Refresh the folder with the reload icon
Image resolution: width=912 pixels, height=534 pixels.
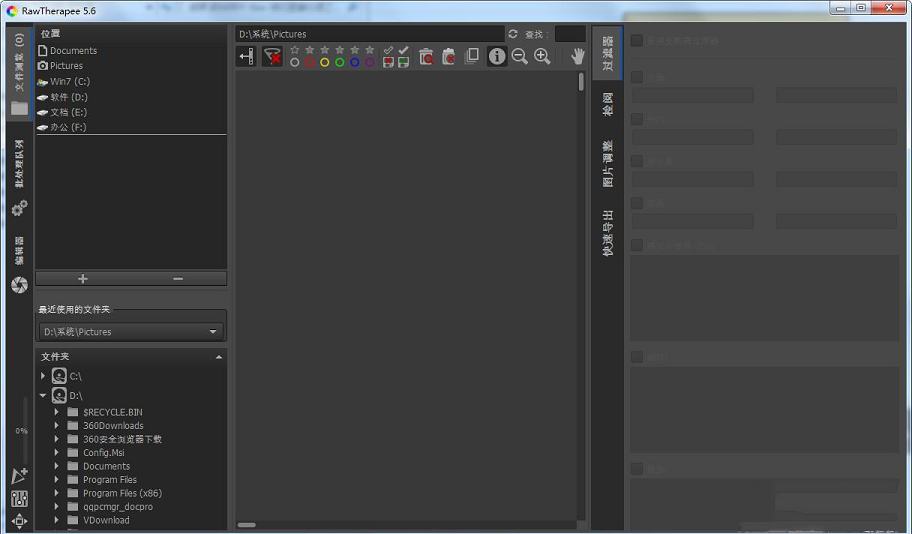click(x=513, y=34)
